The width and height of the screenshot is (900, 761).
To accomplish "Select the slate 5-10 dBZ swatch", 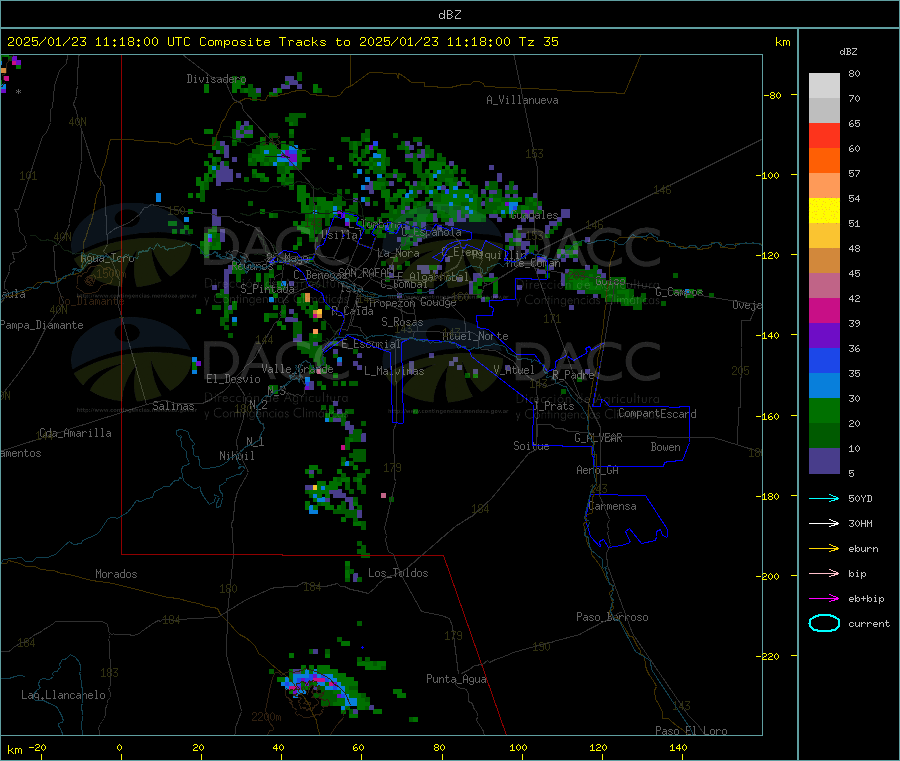I will click(824, 461).
